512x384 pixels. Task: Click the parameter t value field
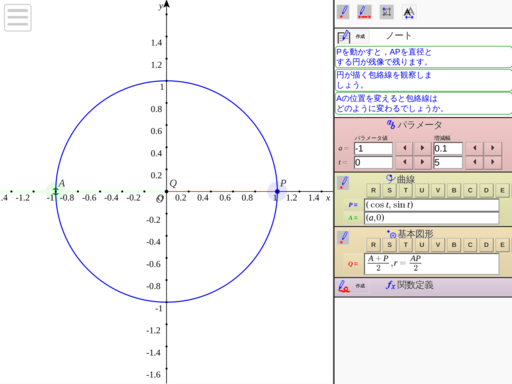[x=373, y=162]
